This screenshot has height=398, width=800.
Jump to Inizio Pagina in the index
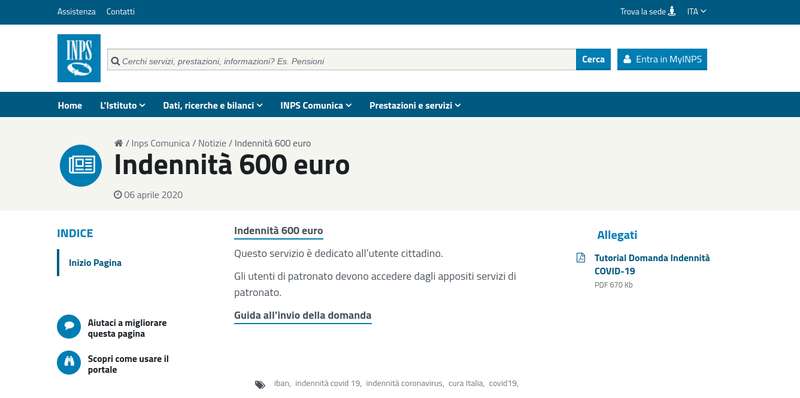(x=95, y=263)
